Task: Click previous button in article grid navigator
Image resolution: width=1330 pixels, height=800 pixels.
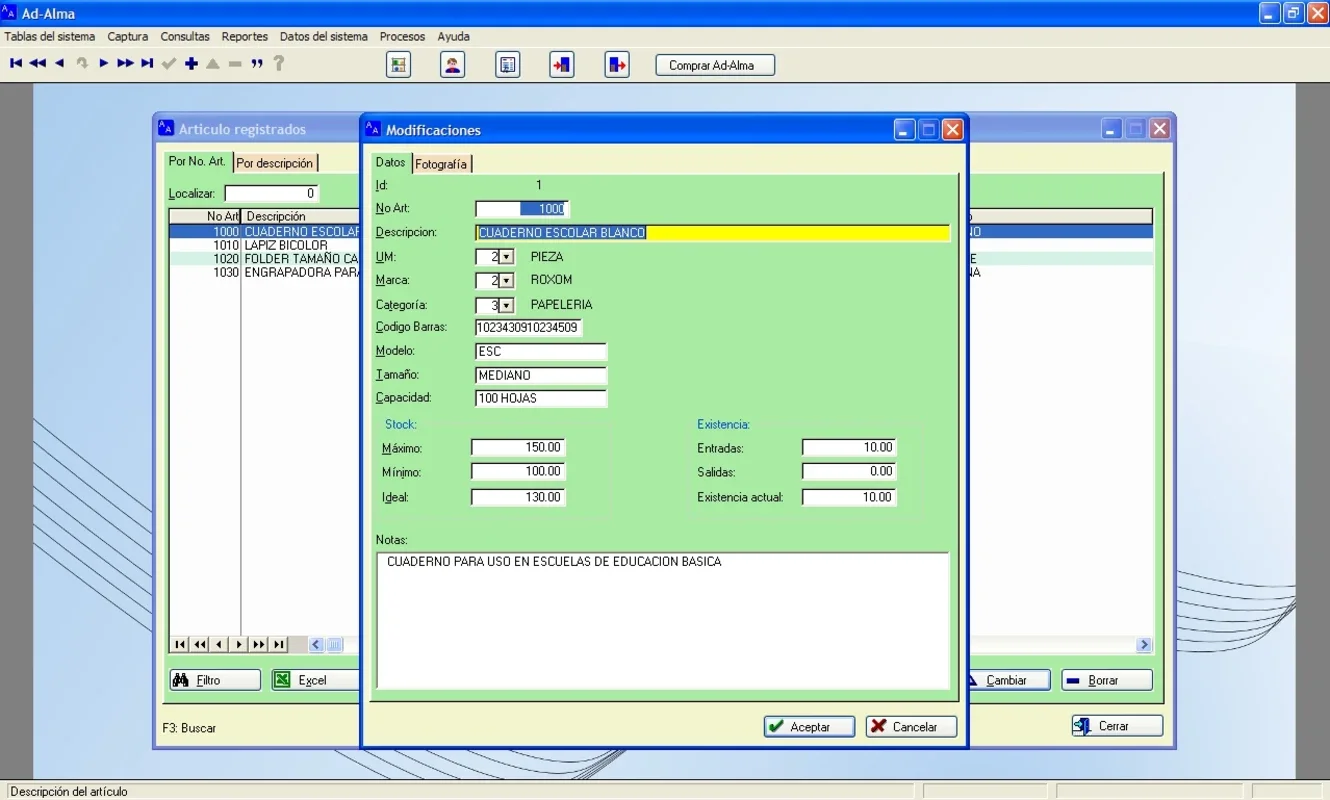Action: click(220, 645)
